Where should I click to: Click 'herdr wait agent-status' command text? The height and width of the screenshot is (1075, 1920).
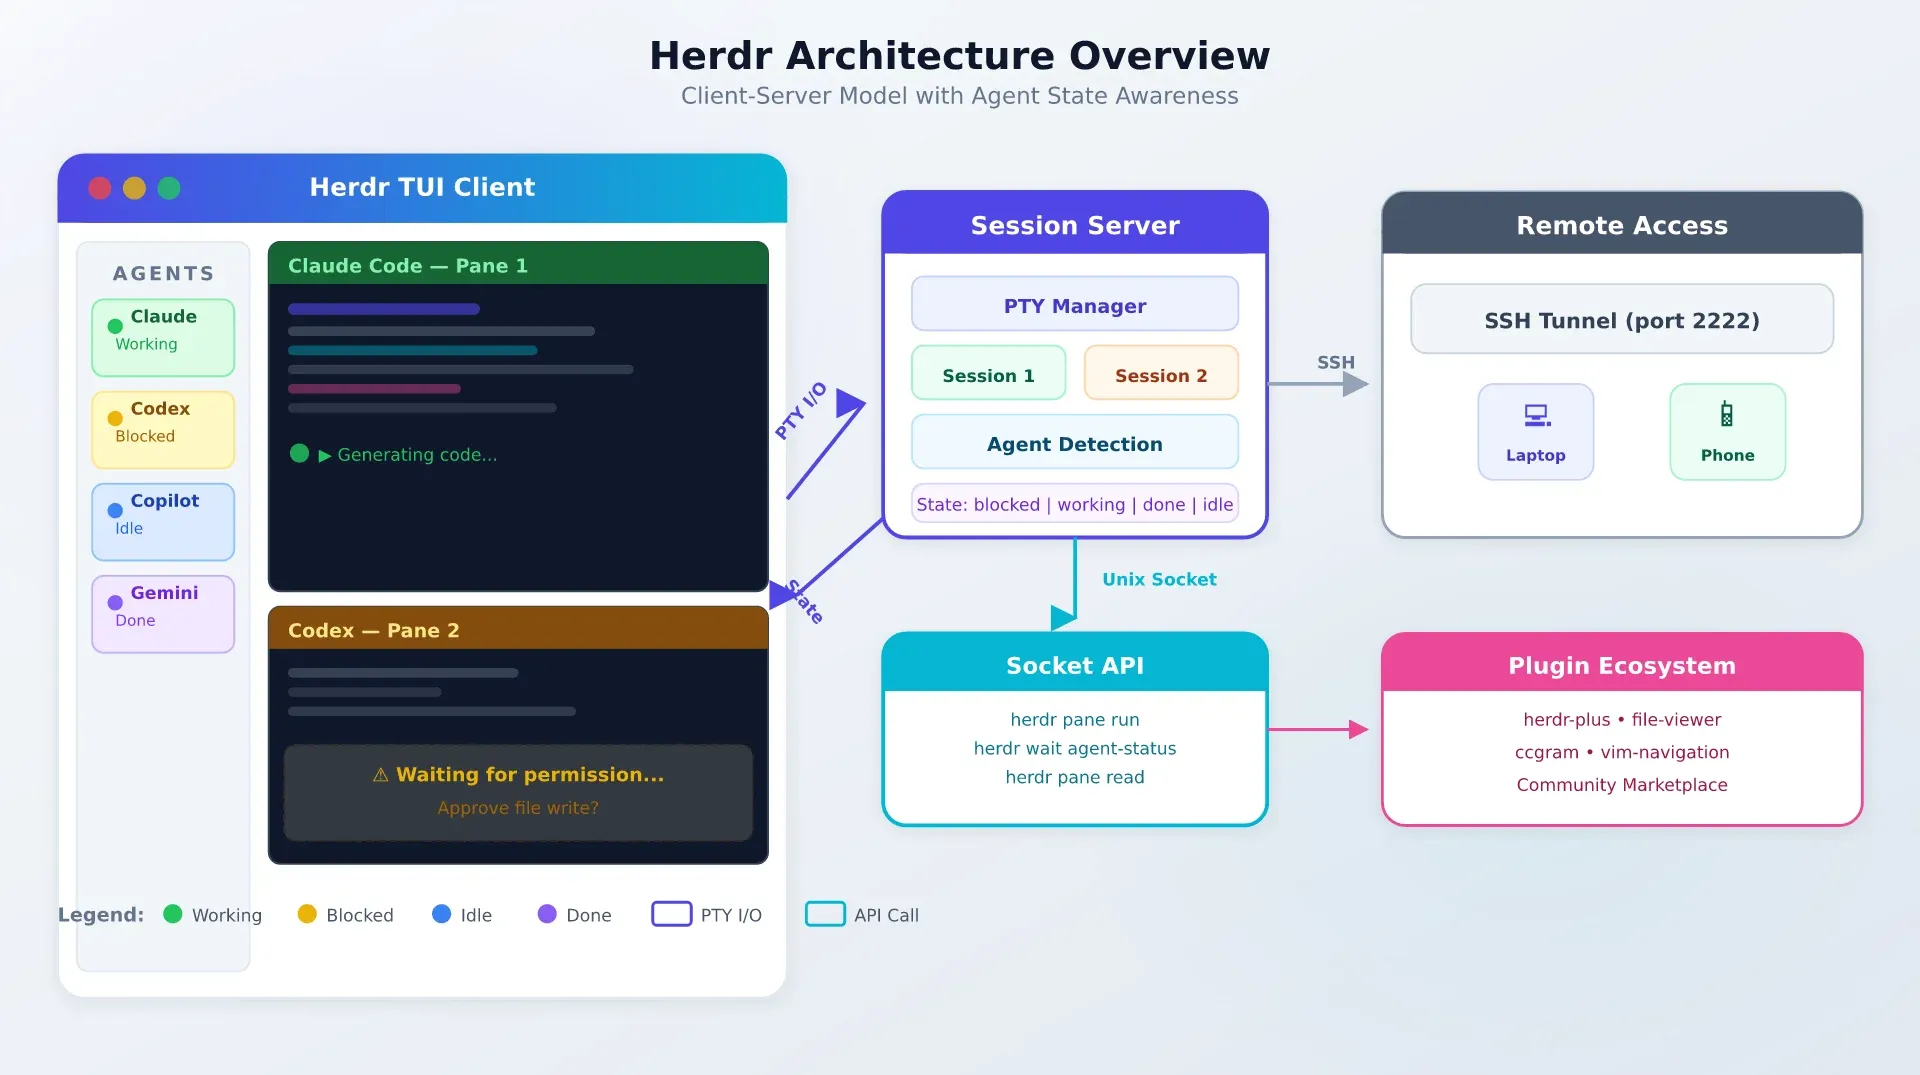1075,748
